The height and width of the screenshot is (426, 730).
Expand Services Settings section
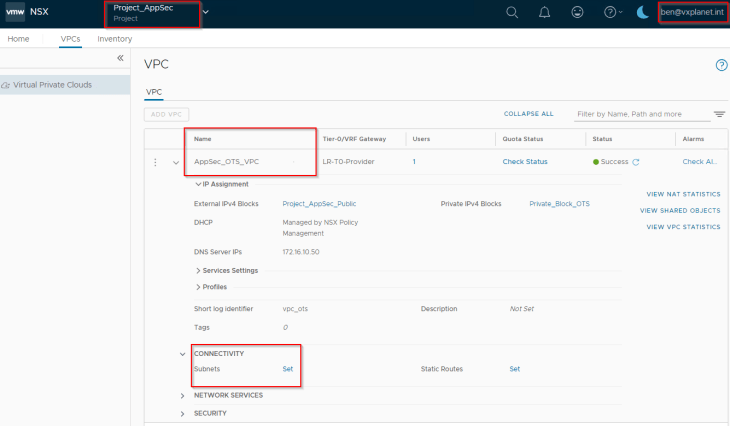tap(198, 270)
